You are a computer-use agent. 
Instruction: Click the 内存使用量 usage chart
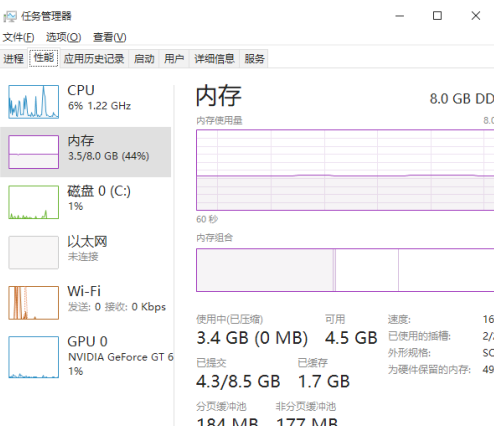345,170
